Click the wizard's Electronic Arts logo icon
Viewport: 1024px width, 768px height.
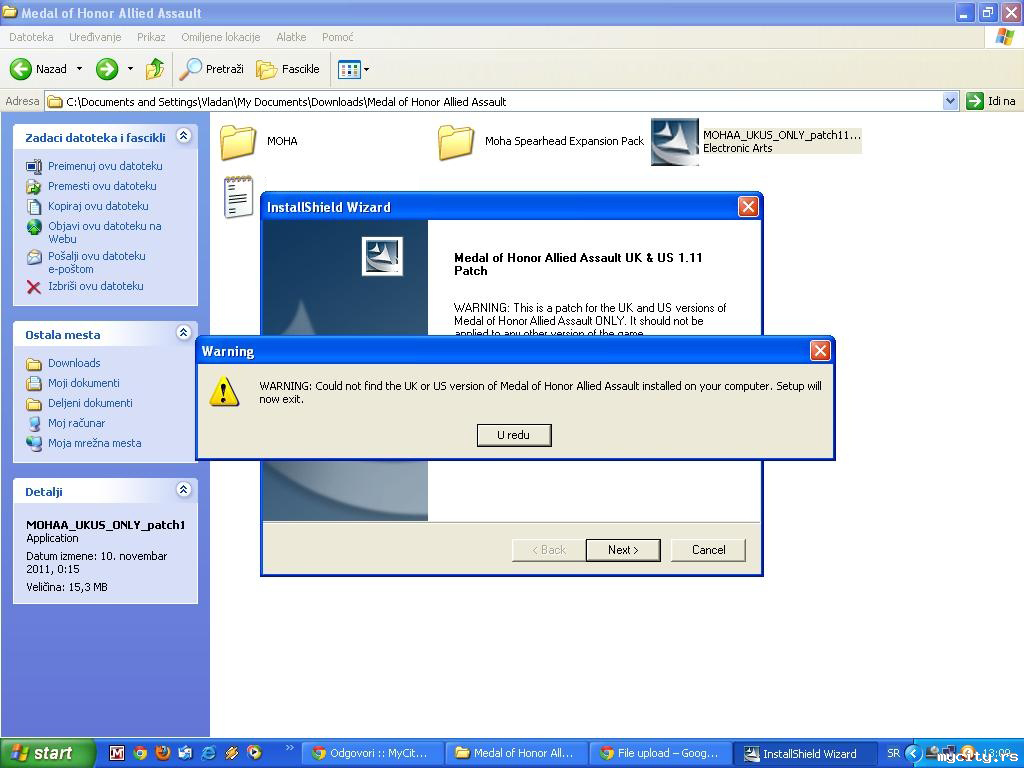[382, 255]
